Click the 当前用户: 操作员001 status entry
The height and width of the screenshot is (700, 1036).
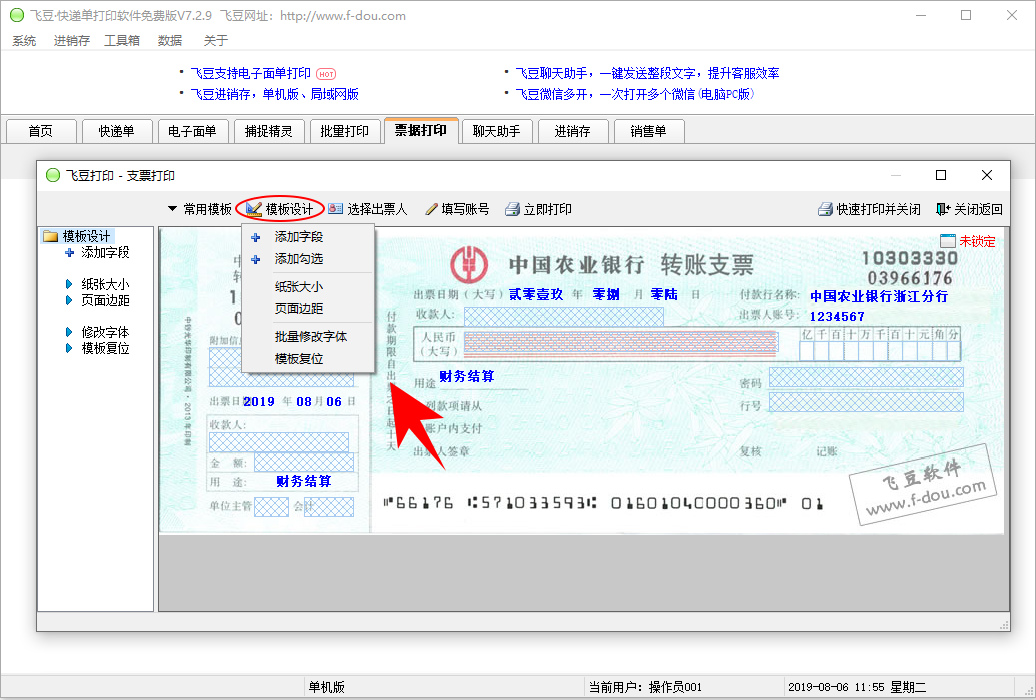tap(645, 687)
